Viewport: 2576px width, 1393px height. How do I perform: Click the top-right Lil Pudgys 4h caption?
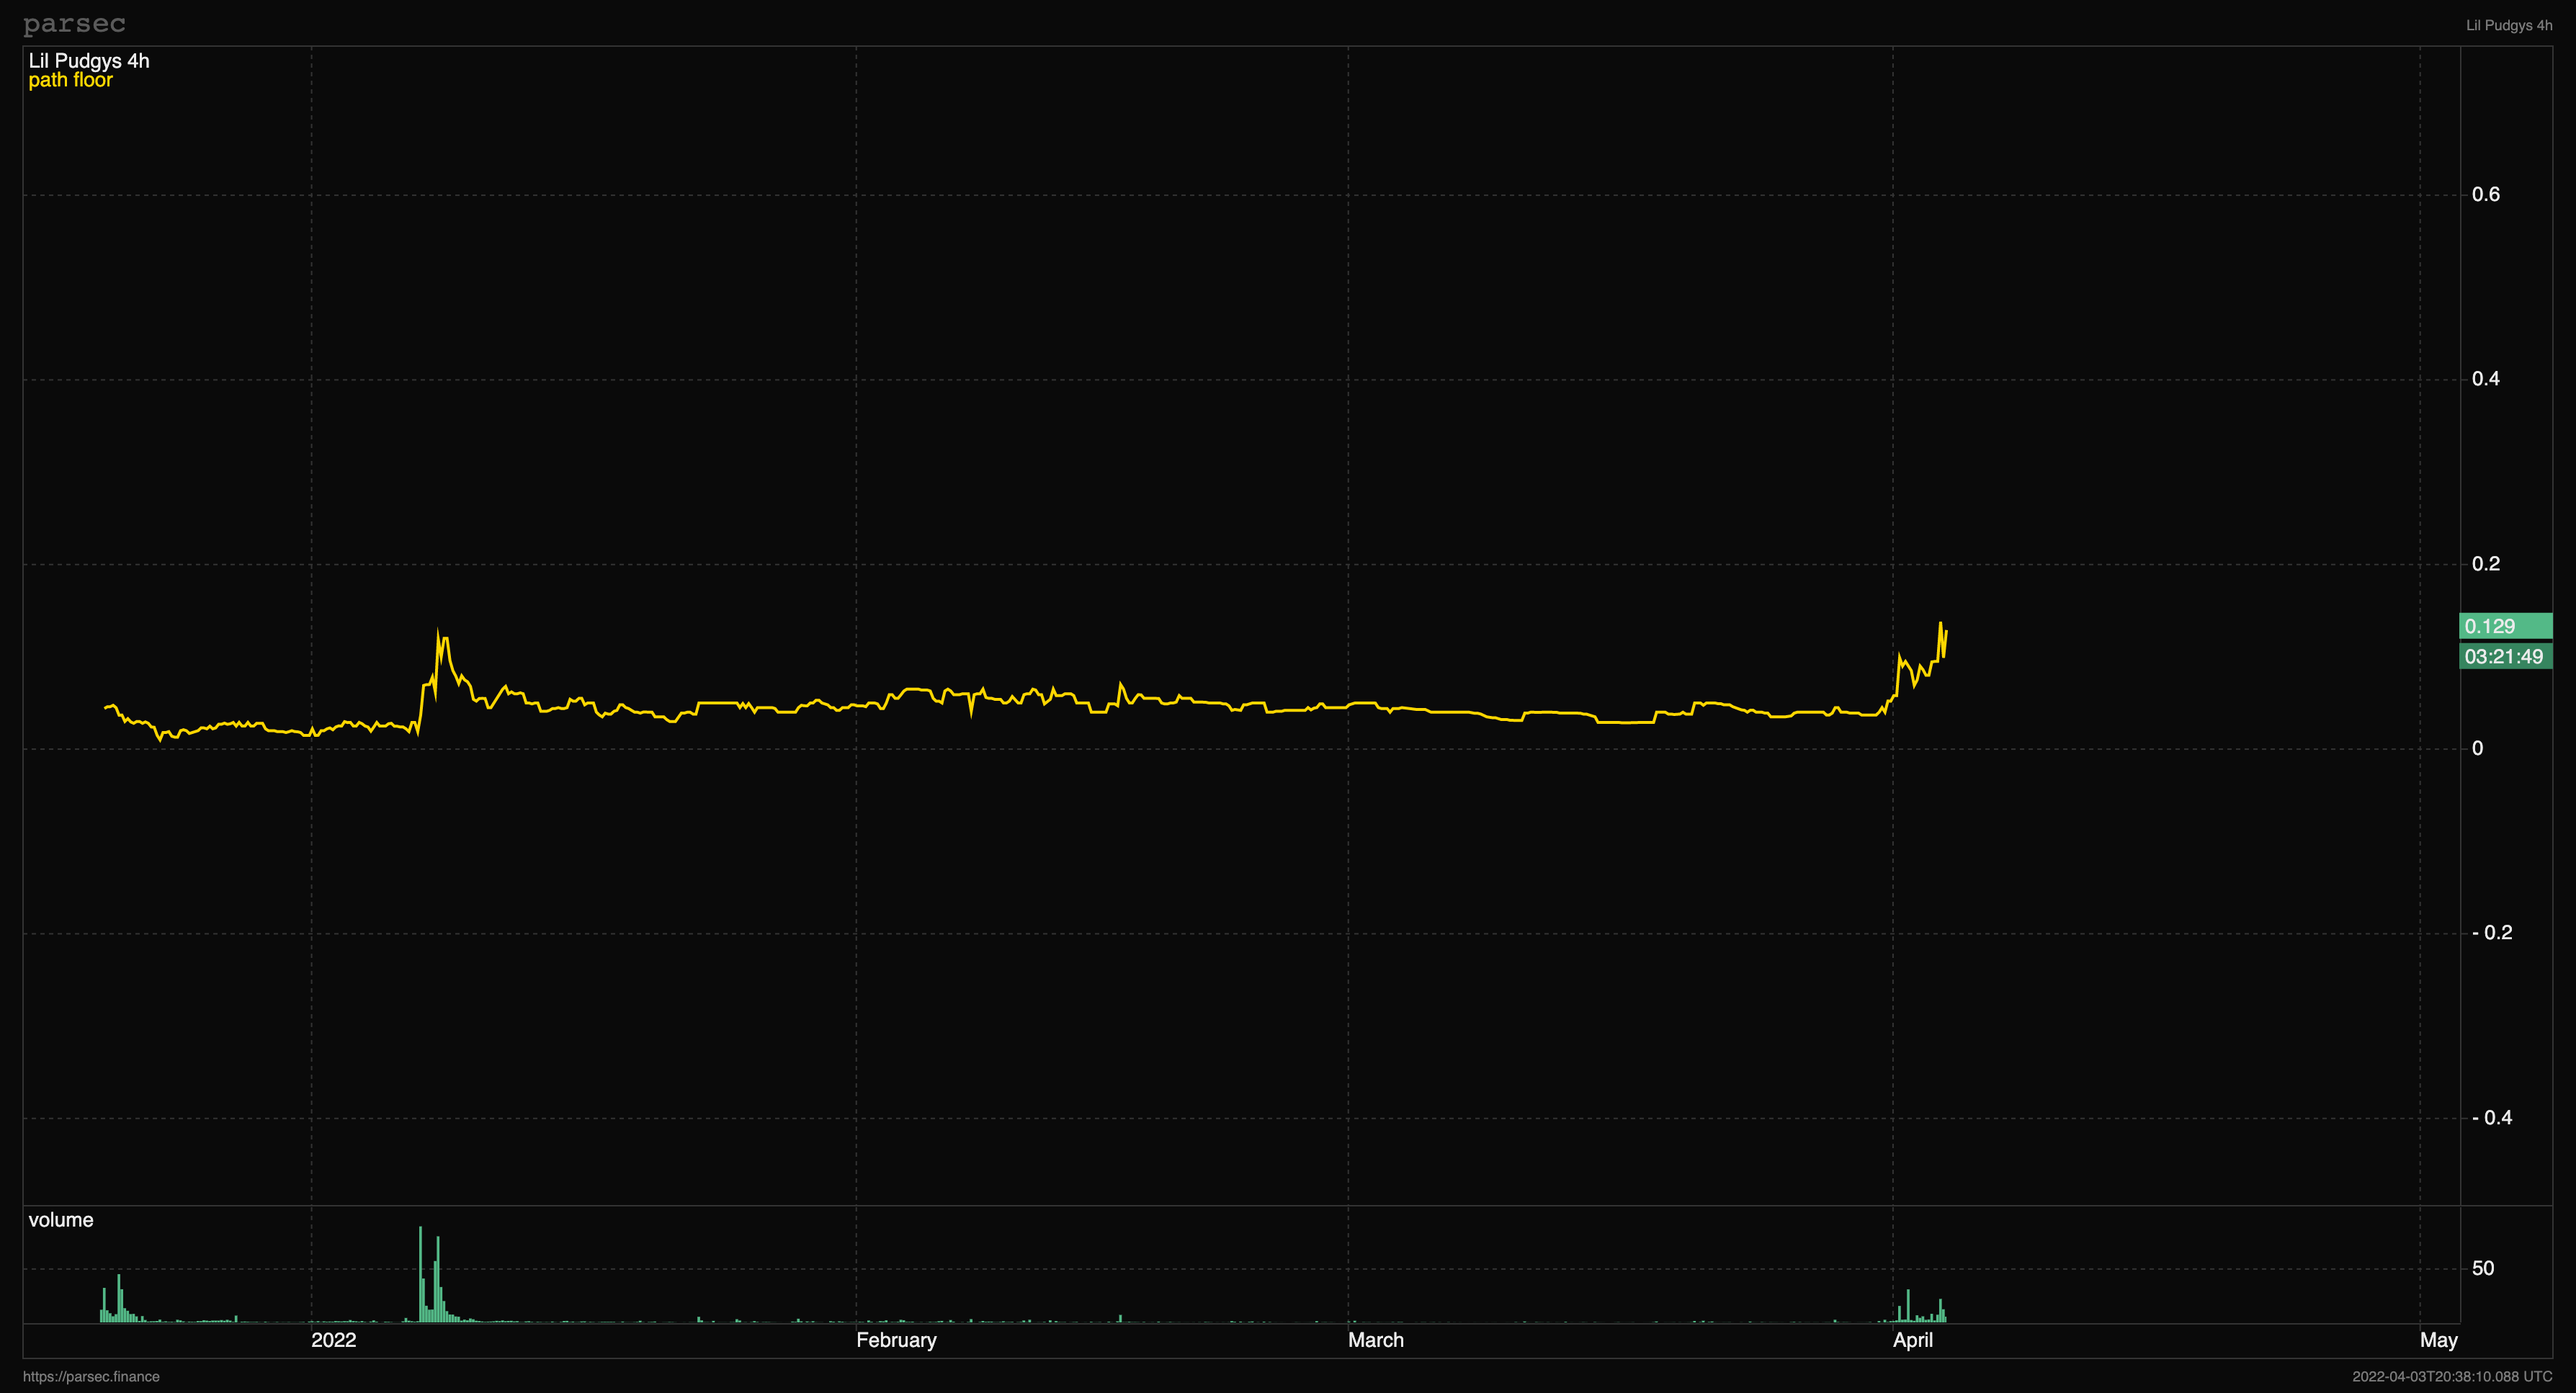[2508, 25]
